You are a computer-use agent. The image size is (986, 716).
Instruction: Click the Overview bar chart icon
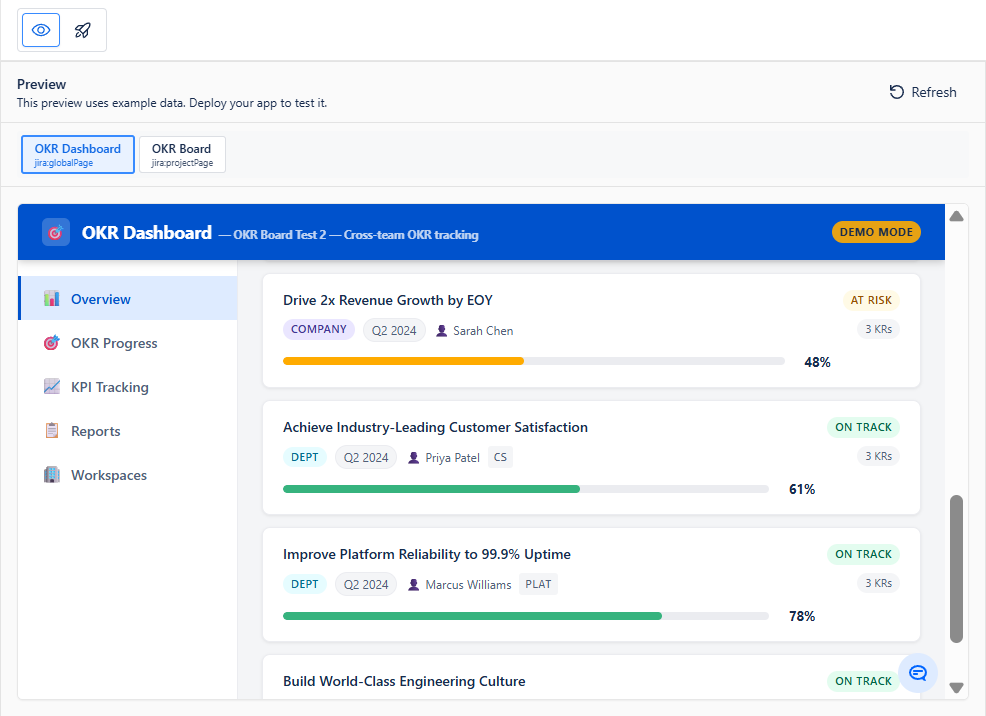52,299
